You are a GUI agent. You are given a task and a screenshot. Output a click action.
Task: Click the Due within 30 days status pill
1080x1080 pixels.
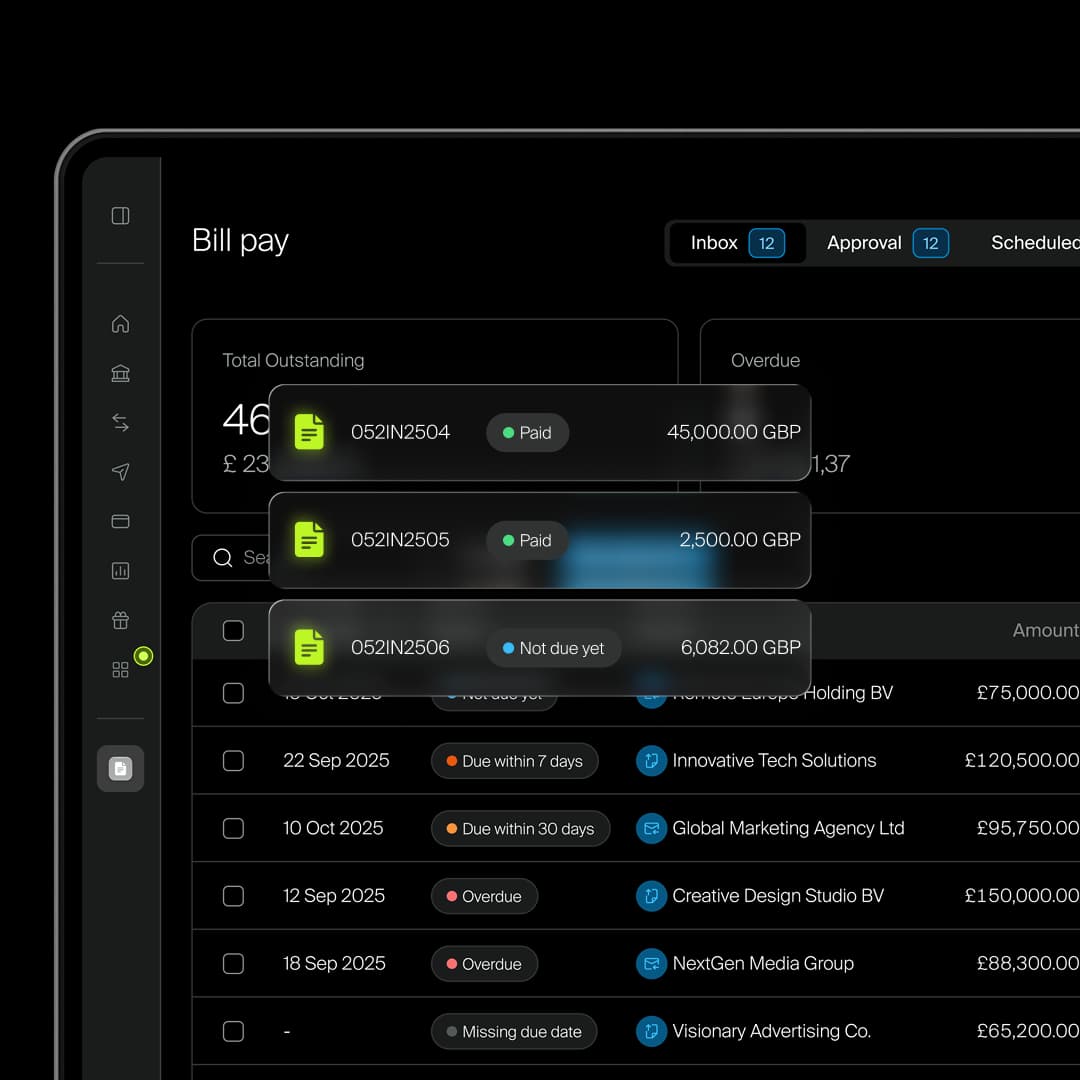[x=521, y=829]
